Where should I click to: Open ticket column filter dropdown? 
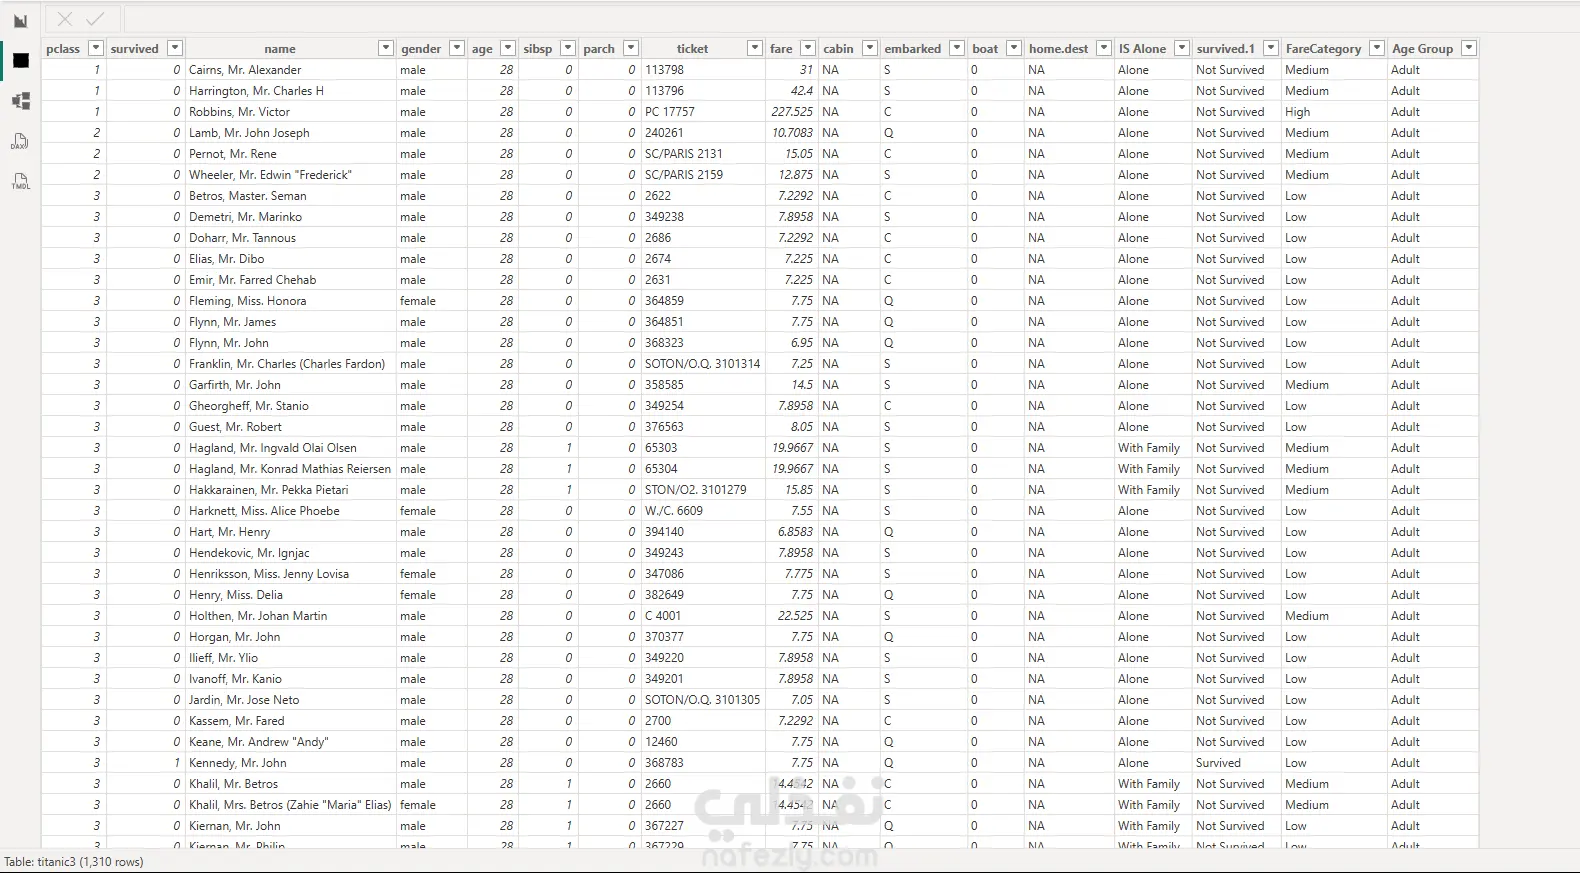[x=755, y=48]
